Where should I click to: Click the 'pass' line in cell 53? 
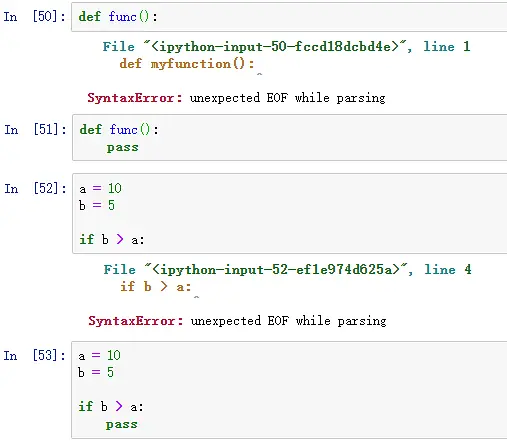(121, 424)
